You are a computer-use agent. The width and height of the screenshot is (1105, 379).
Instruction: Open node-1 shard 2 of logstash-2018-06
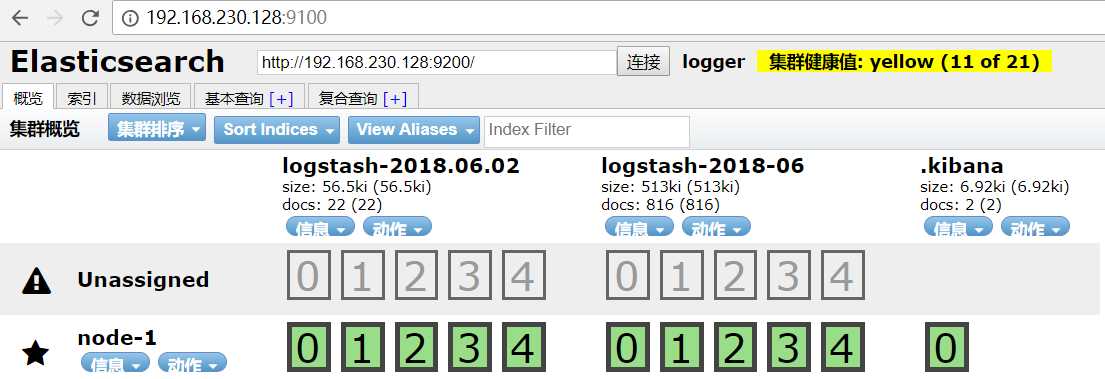point(735,347)
